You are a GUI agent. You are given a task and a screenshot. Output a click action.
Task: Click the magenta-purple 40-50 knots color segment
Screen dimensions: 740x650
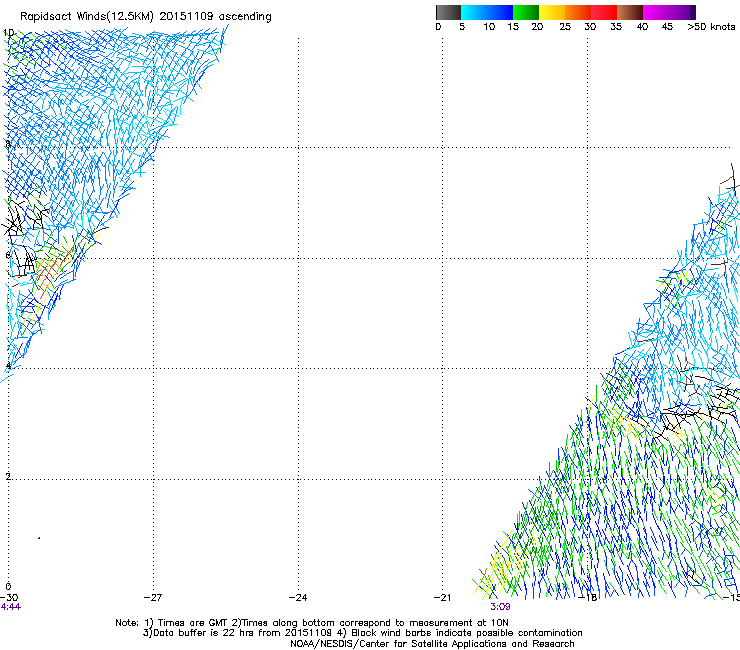tap(669, 12)
